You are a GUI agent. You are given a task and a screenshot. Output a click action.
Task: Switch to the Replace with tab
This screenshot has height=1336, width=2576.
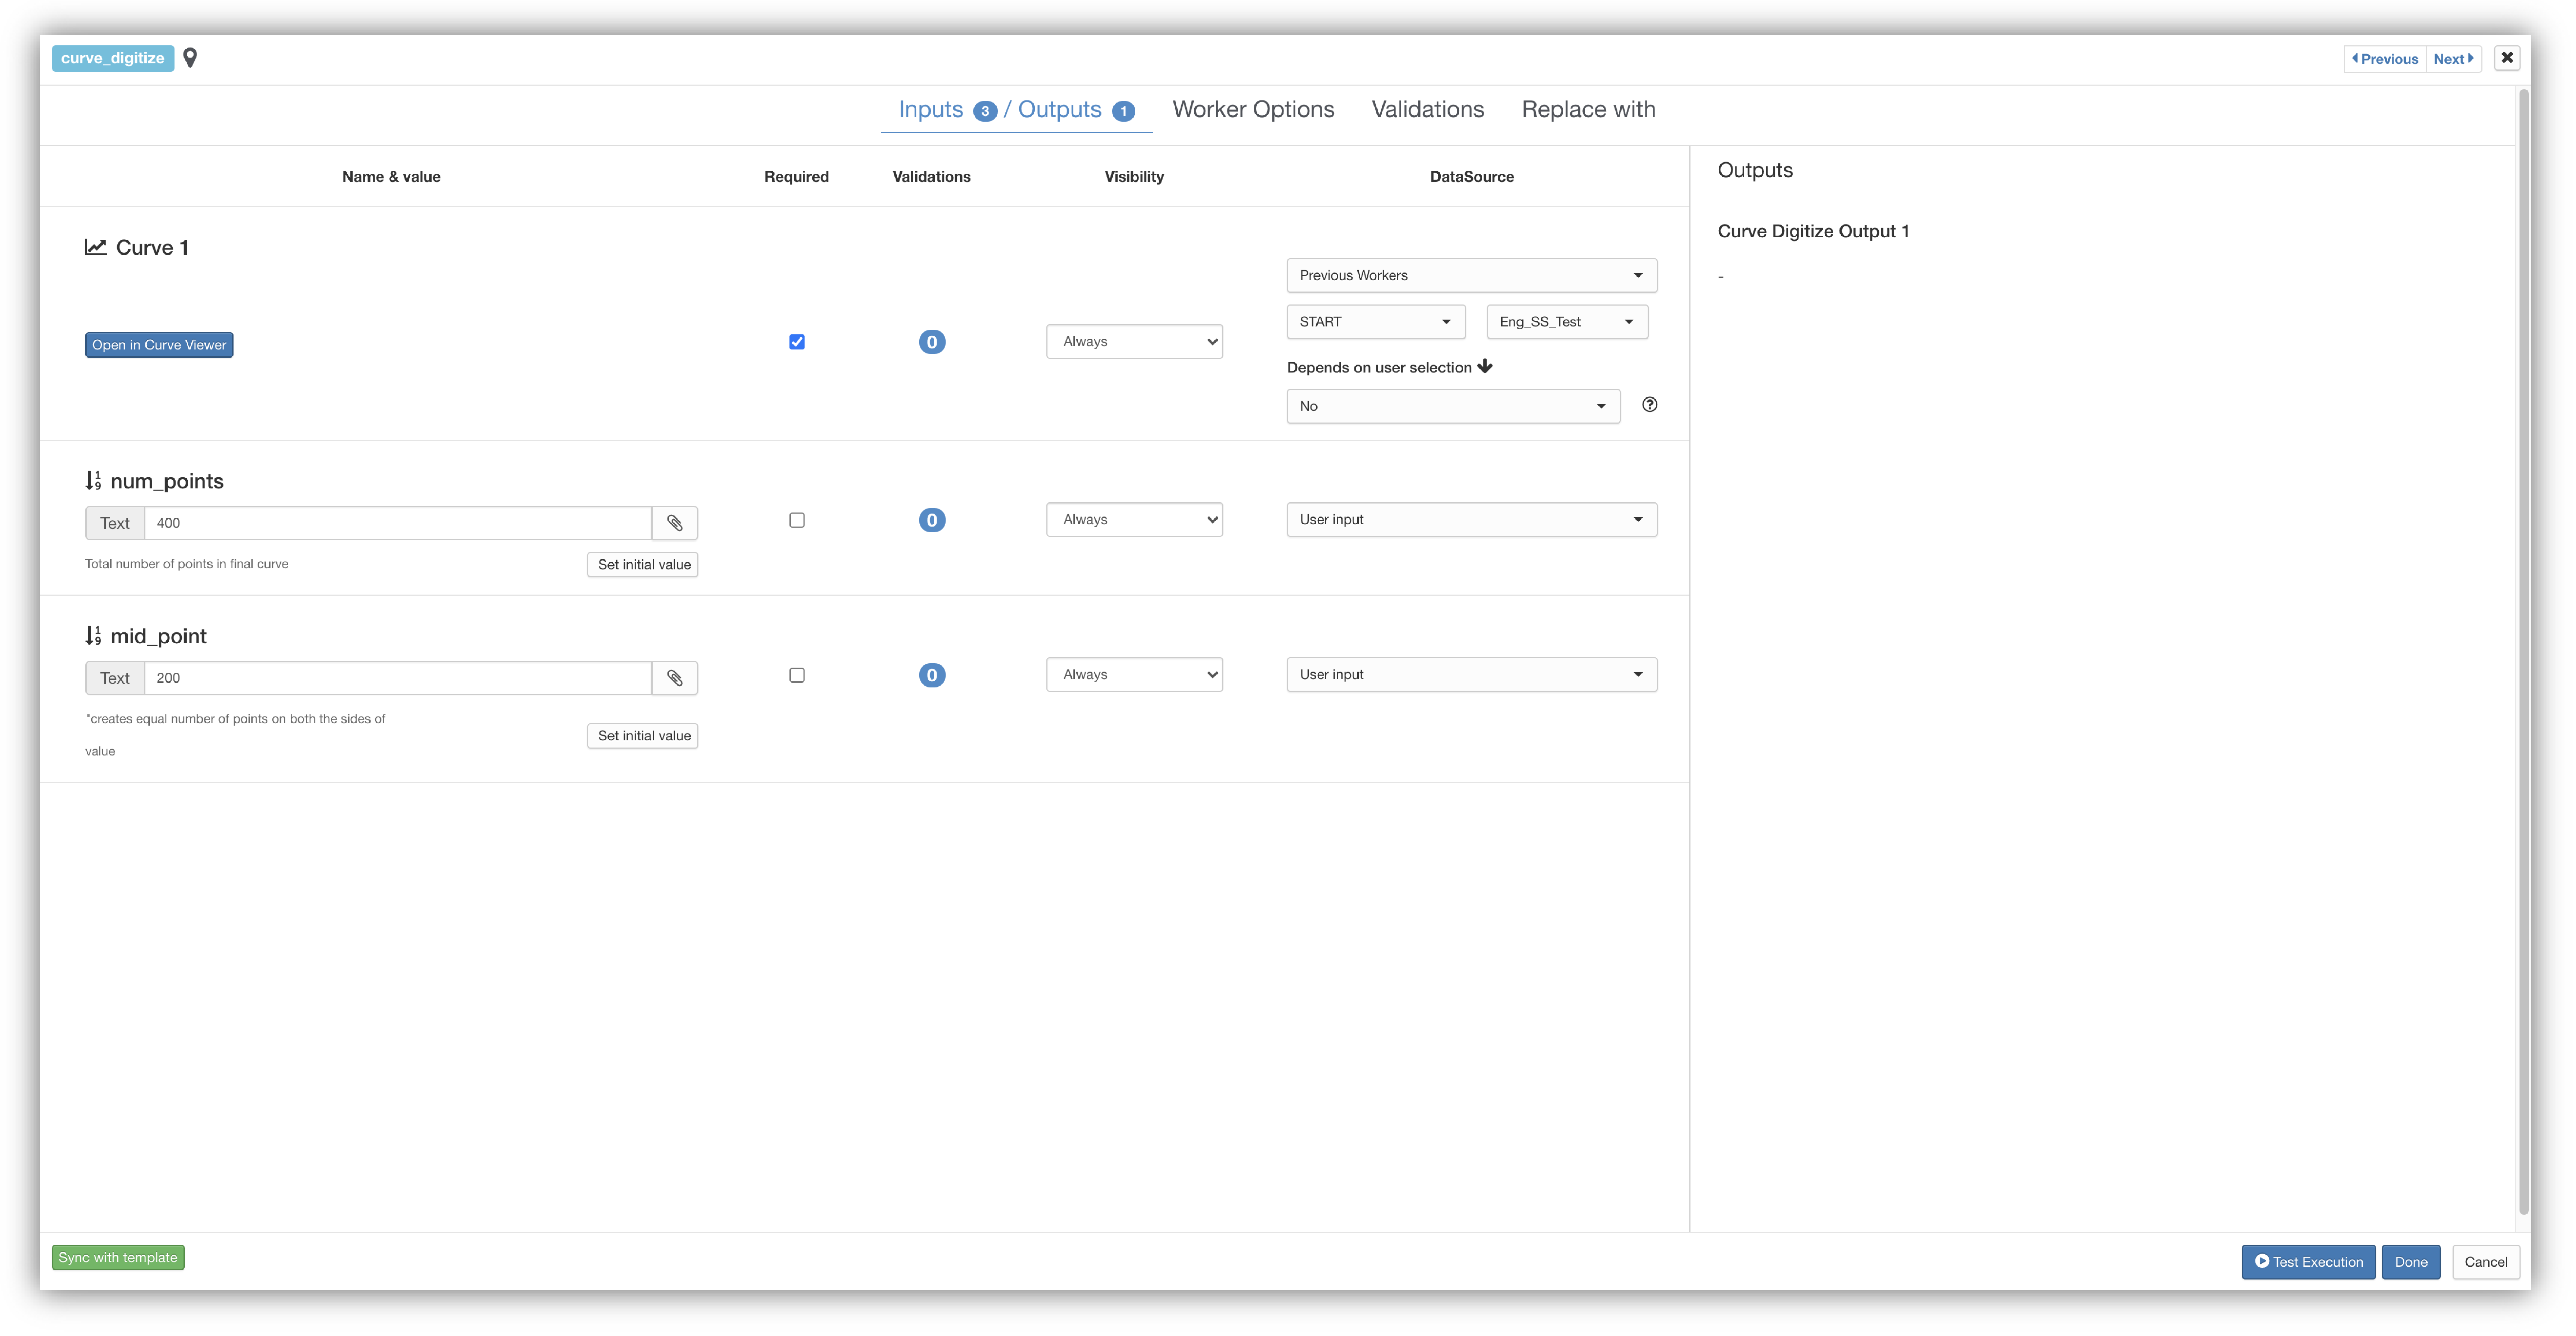coord(1588,110)
